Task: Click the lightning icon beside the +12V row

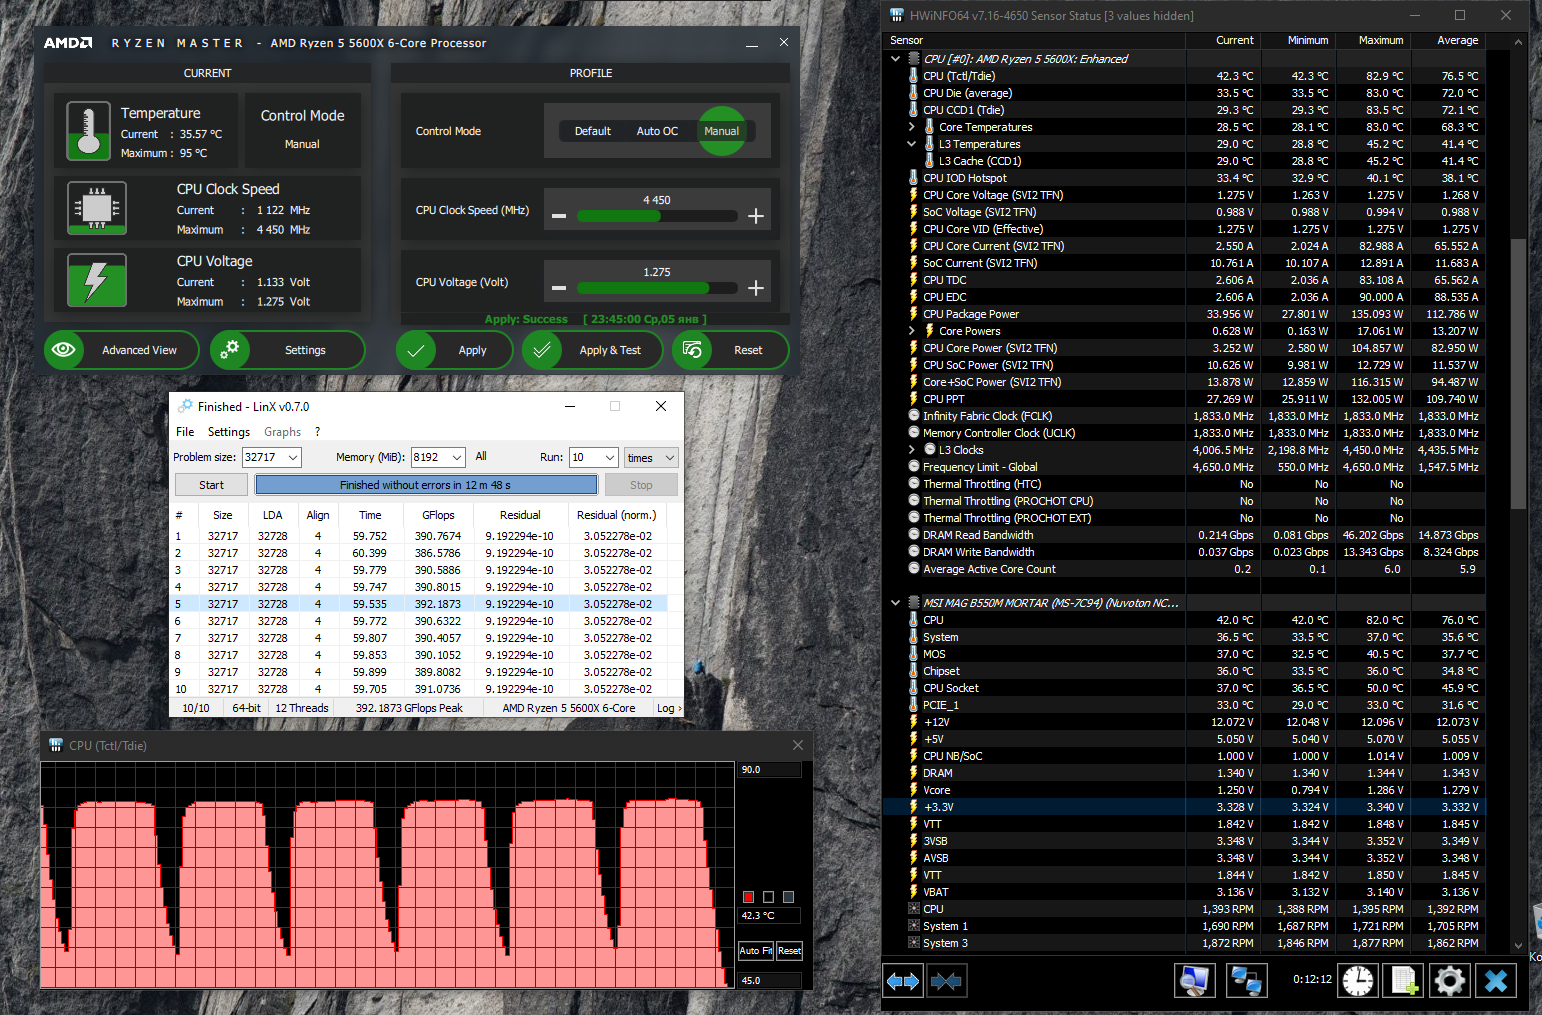Action: pos(913,722)
